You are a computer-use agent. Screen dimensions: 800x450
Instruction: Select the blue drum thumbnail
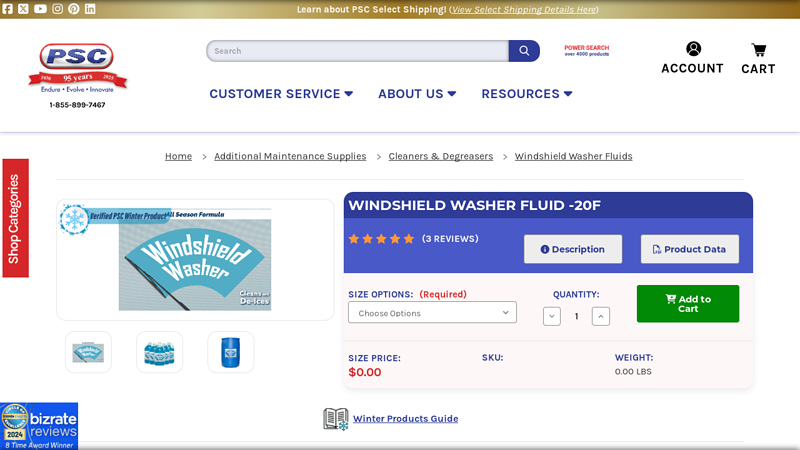coord(231,352)
